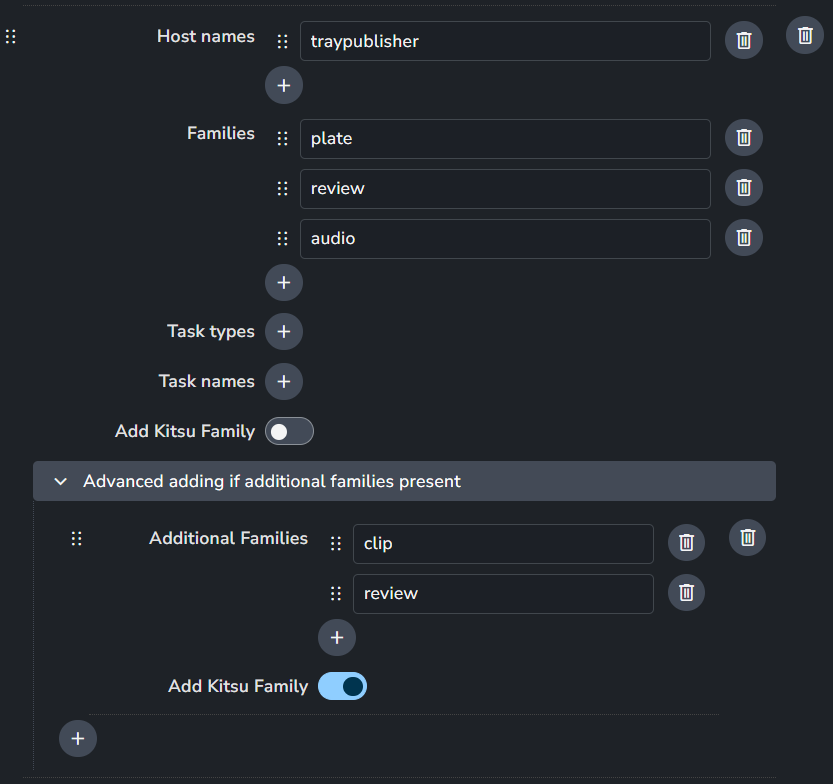Screen dimensions: 833x784
Task: Disable the advanced Add Kitsu Family toggle
Action: 342,686
